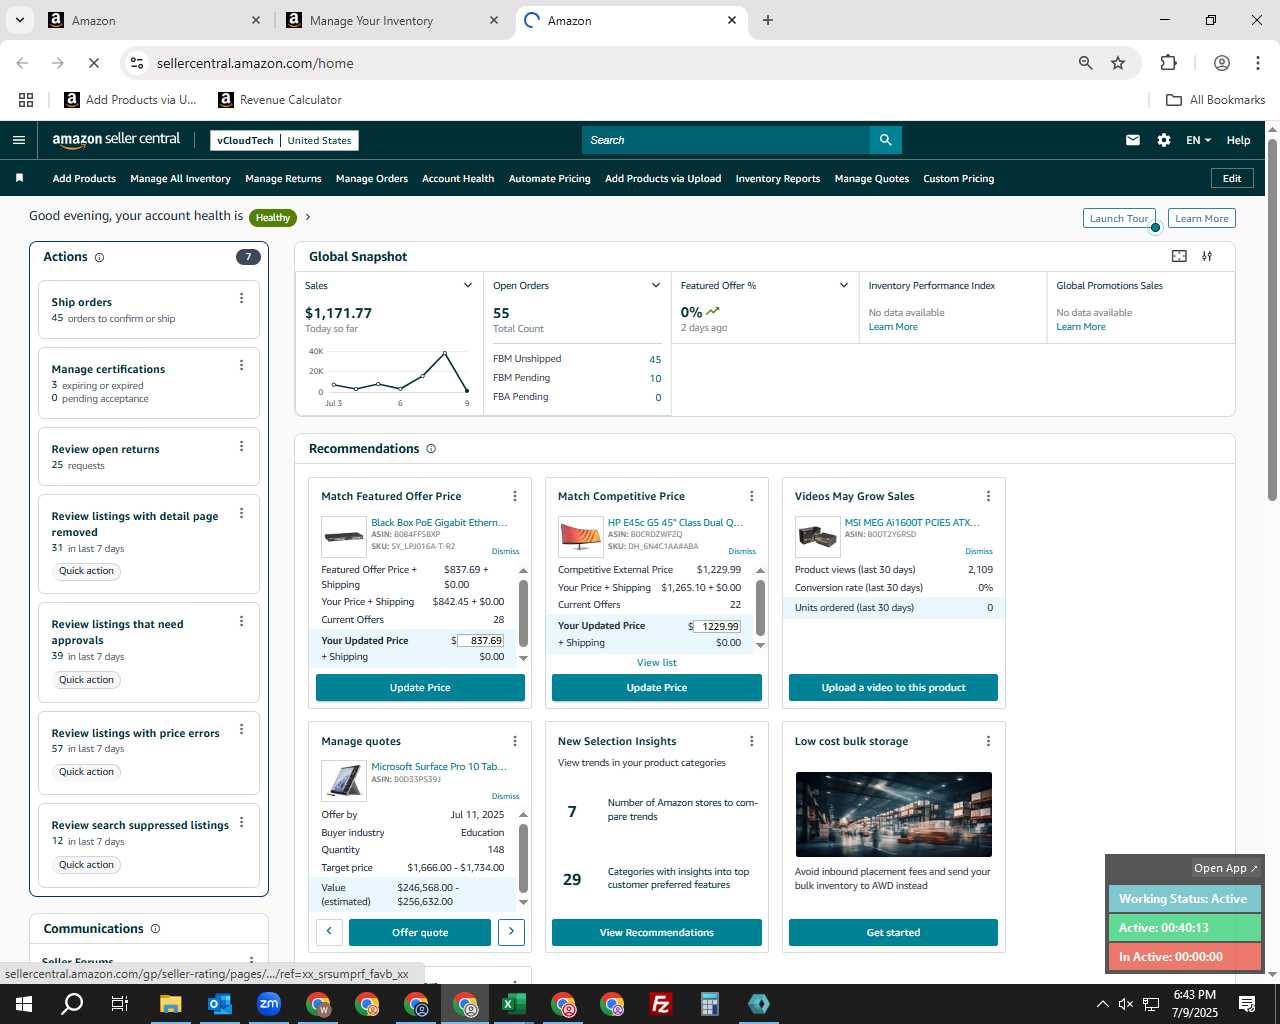The image size is (1280, 1024).
Task: Open Manage Orders menu item
Action: pos(372,179)
